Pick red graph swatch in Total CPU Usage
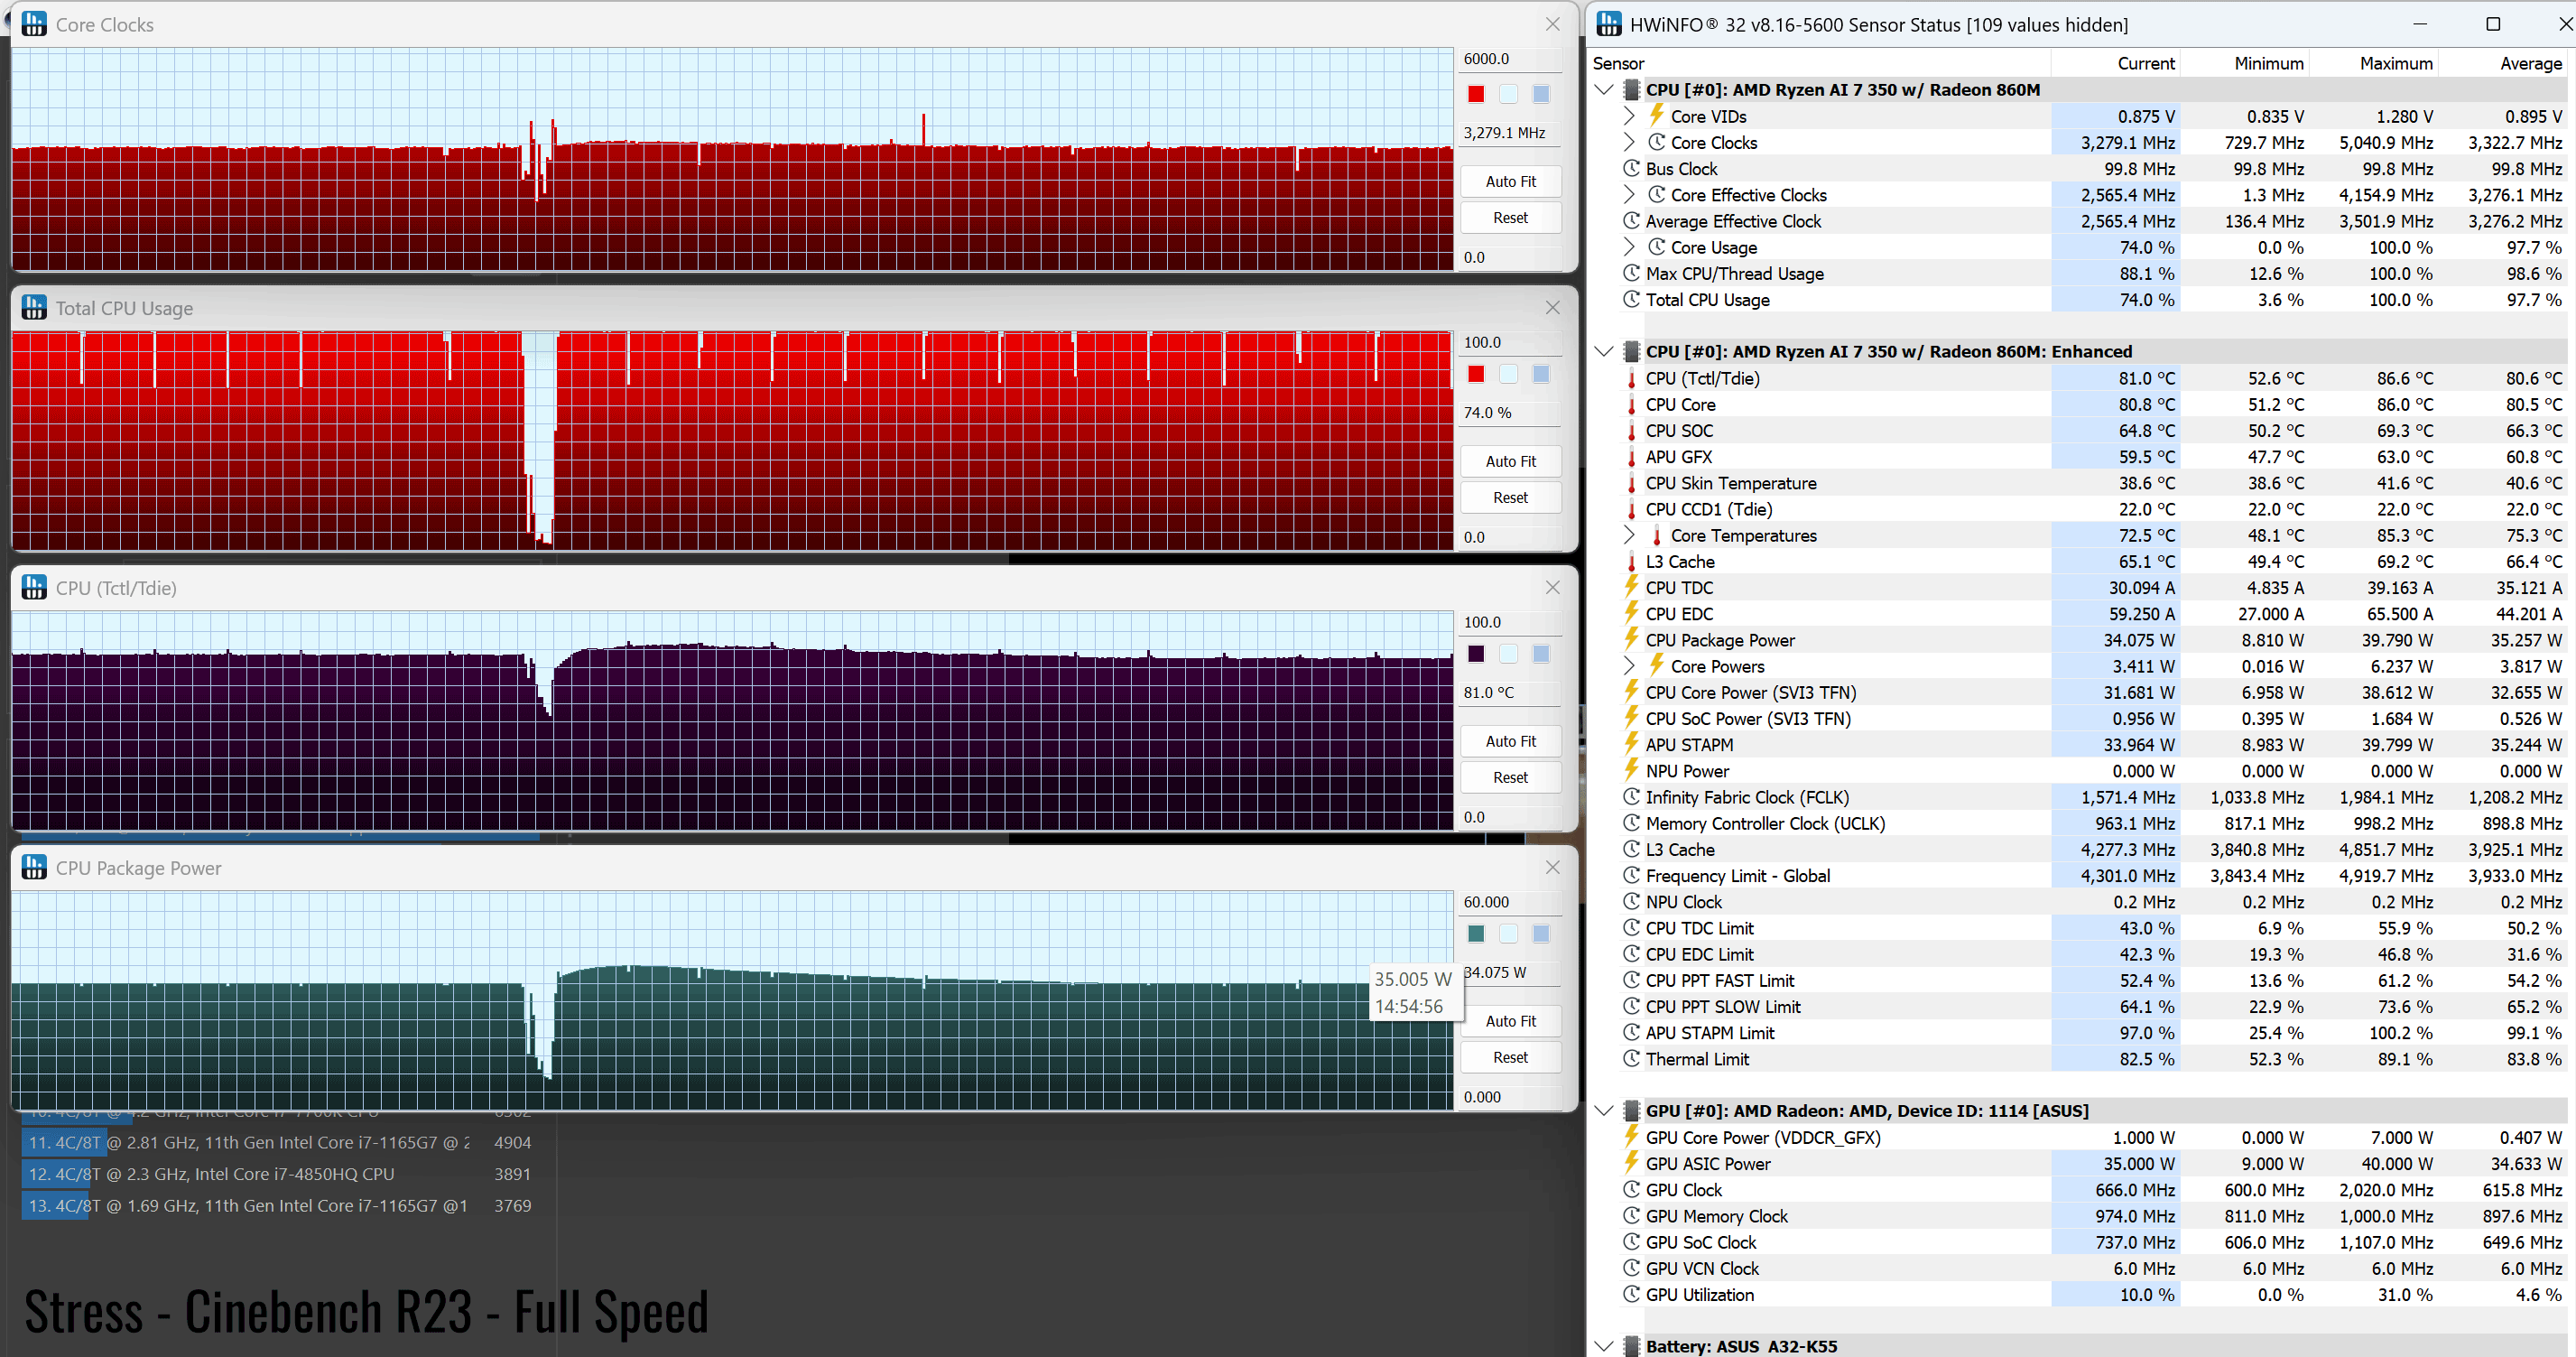The height and width of the screenshot is (1357, 2576). pos(1476,374)
